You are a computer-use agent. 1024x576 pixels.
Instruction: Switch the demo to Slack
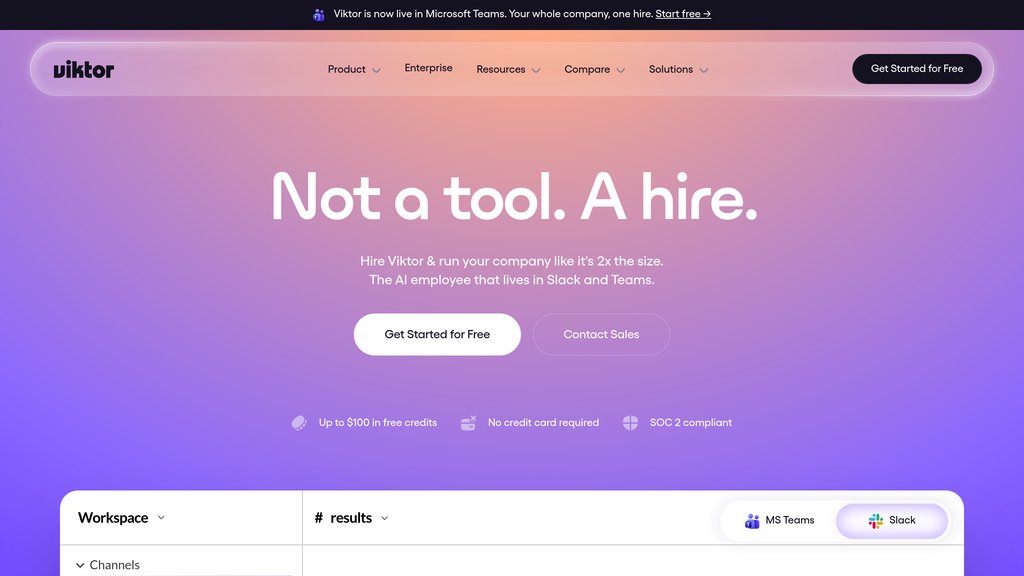point(892,520)
